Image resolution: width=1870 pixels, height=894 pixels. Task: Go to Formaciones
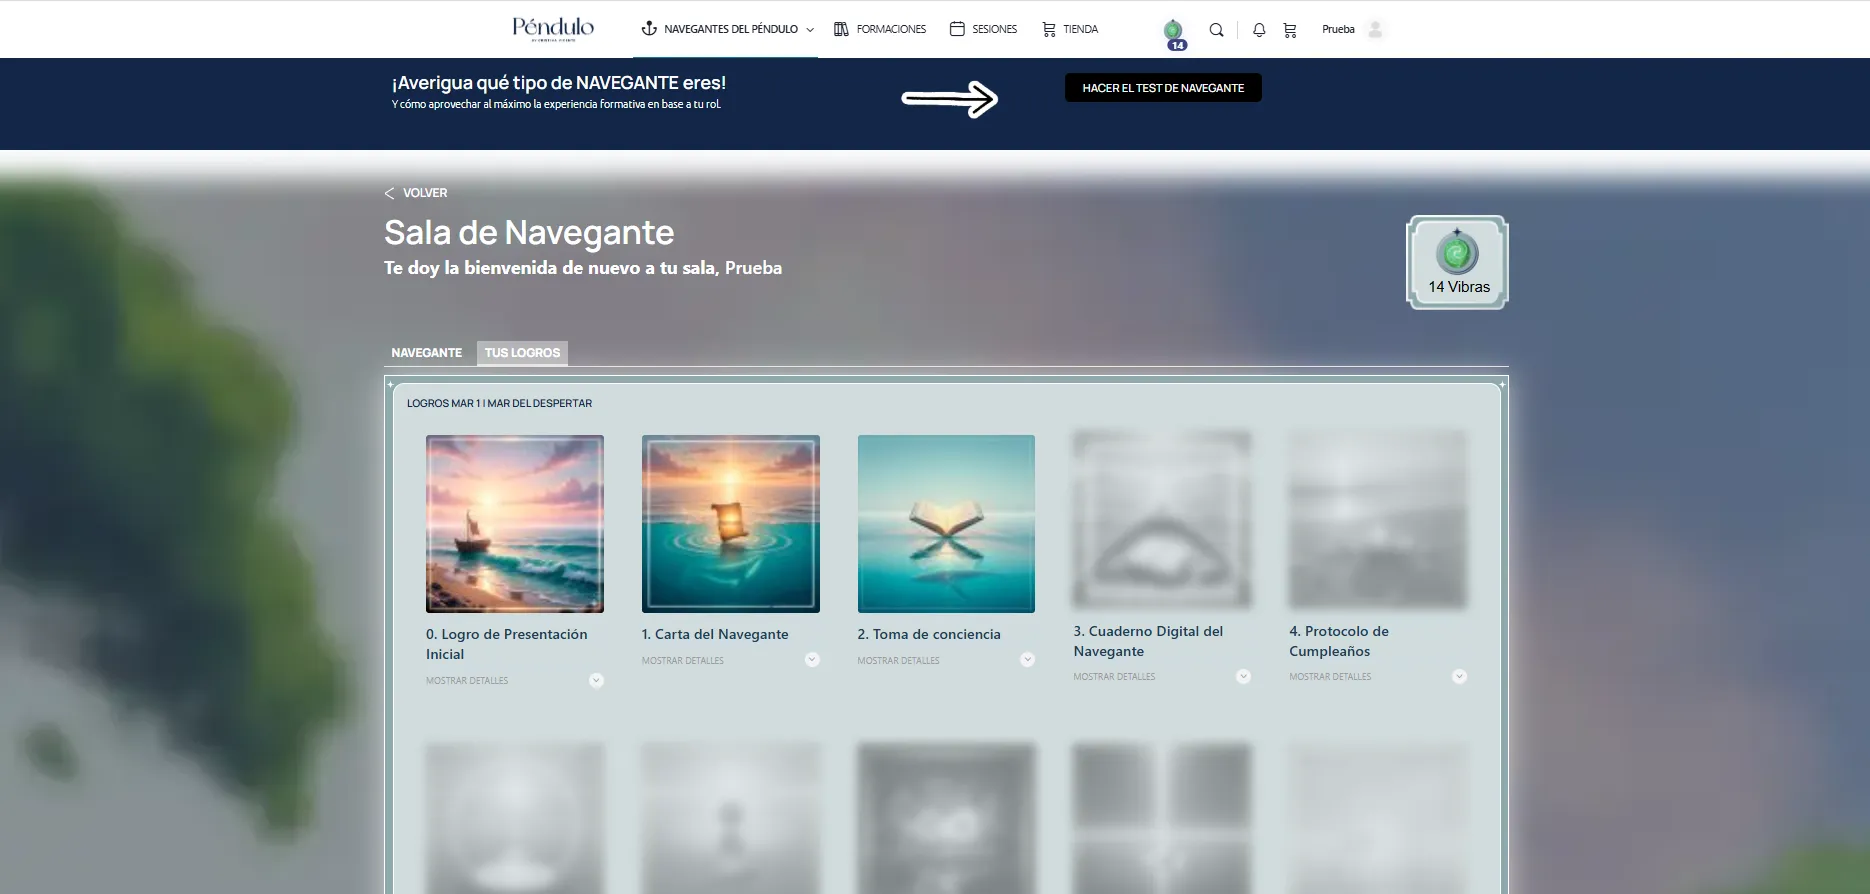point(891,29)
